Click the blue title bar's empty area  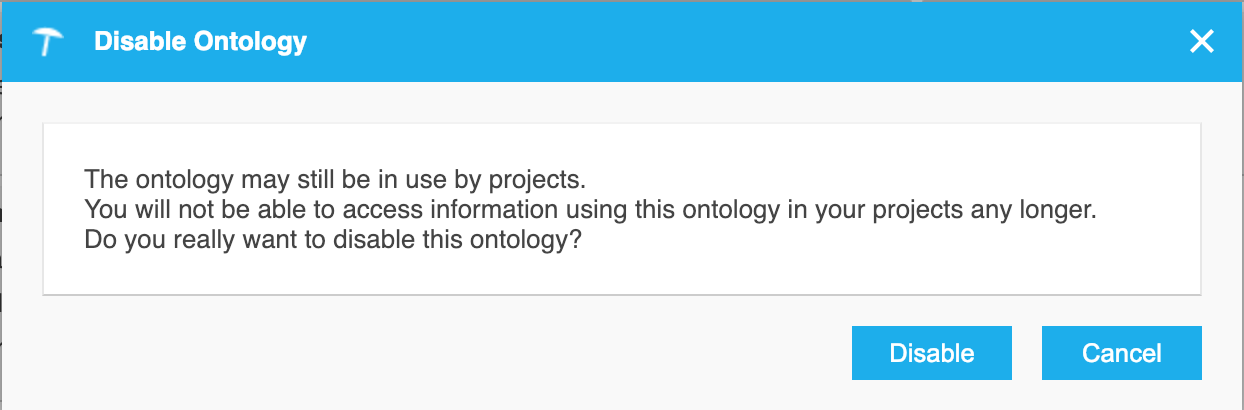click(700, 42)
